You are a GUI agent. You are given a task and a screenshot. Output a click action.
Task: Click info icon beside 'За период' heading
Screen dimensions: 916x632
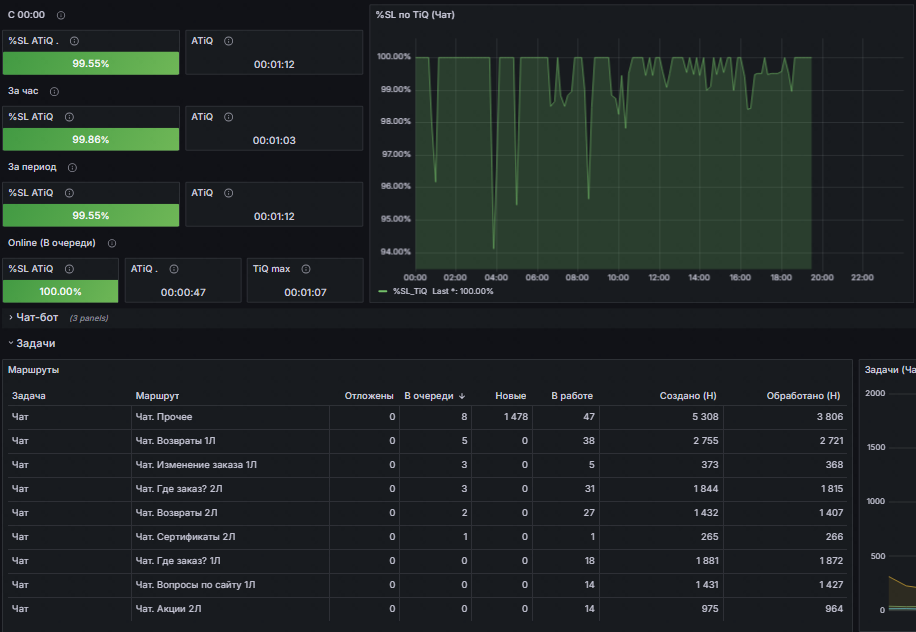(x=72, y=168)
